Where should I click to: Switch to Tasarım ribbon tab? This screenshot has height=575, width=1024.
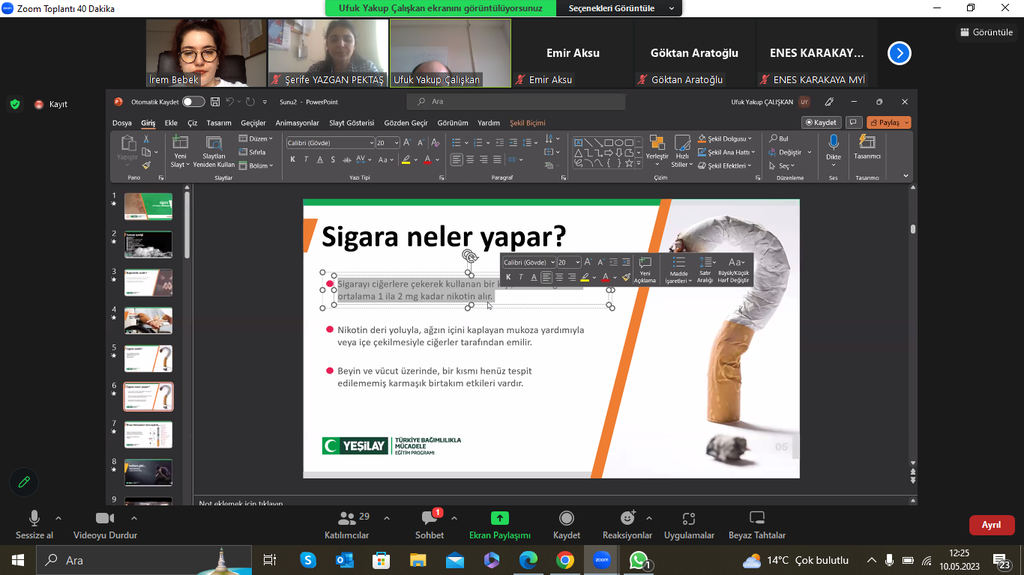pos(219,123)
